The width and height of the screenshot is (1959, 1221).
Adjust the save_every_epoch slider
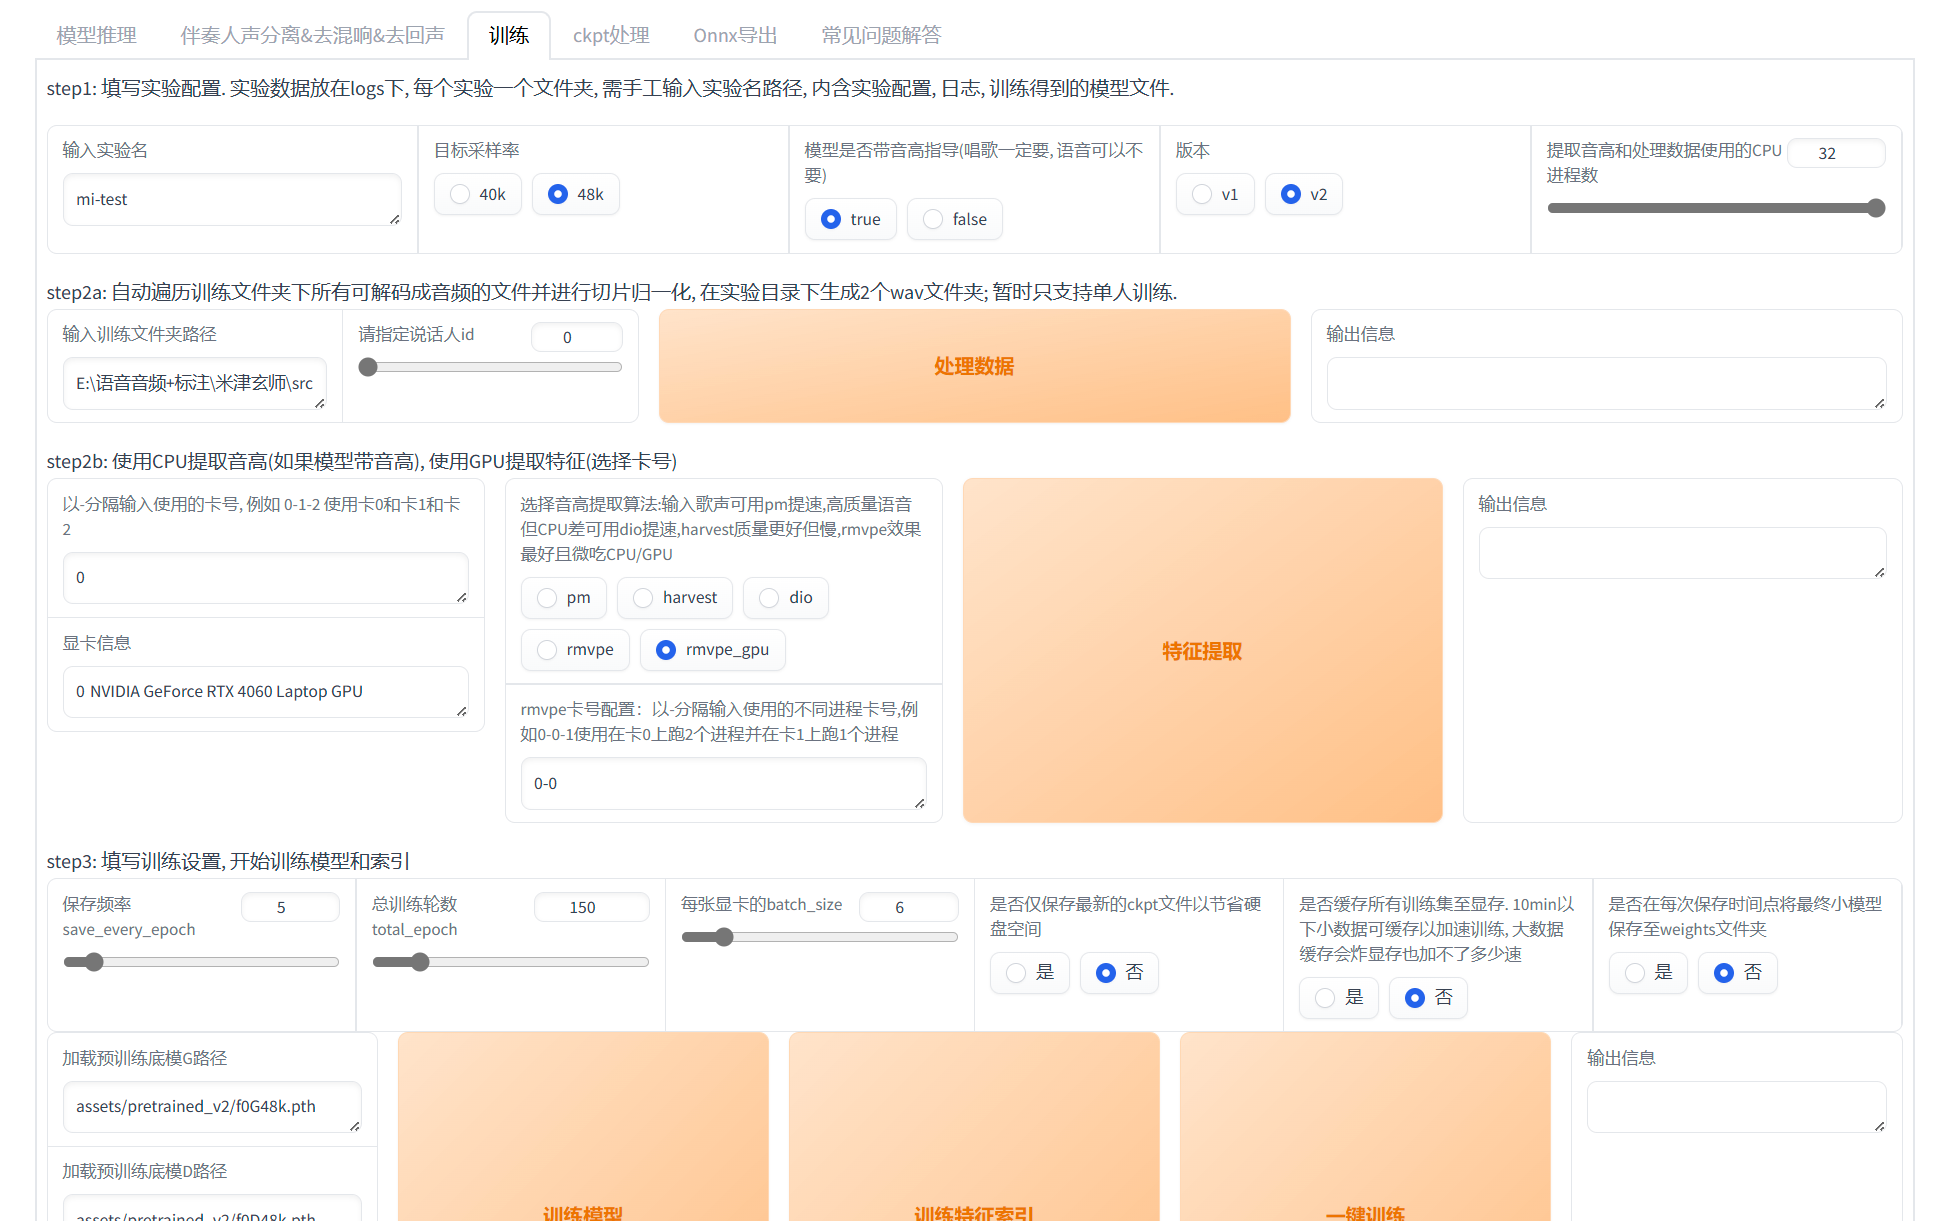201,962
